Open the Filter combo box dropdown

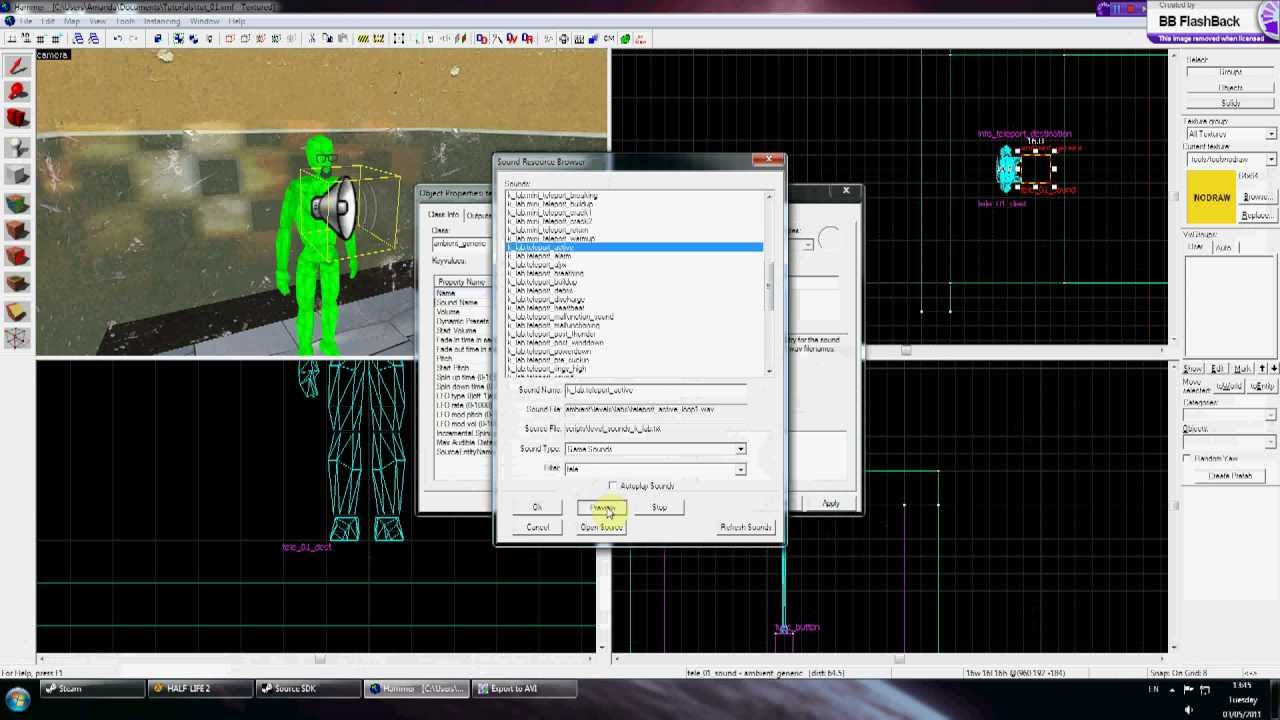click(740, 469)
